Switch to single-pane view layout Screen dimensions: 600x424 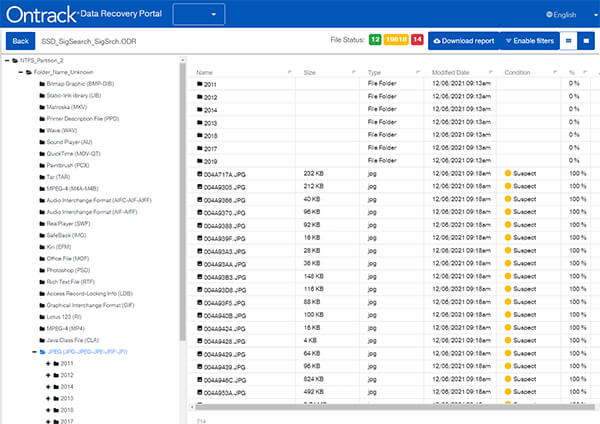coord(586,41)
